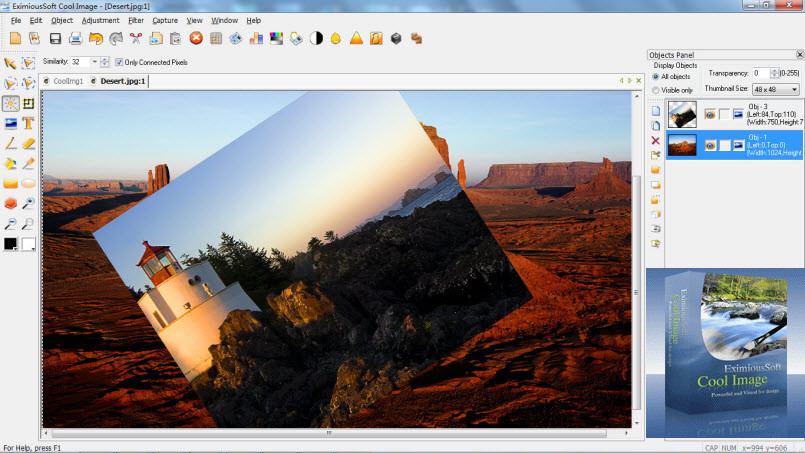Click the Undo arrow icon
The image size is (805, 453).
[96, 39]
